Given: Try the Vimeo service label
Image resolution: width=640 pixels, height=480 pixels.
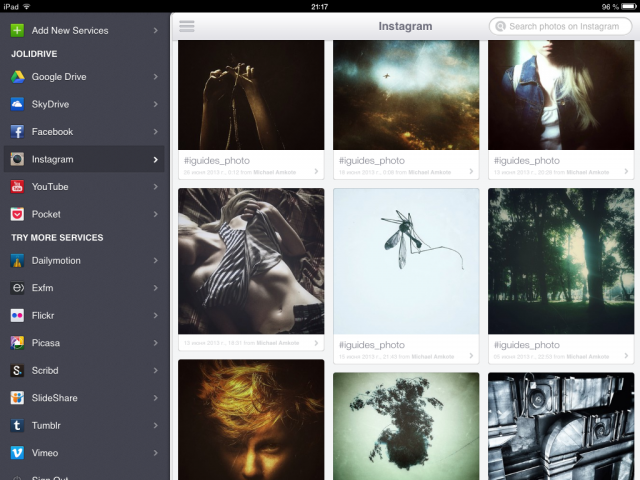Looking at the screenshot, I should coord(45,453).
